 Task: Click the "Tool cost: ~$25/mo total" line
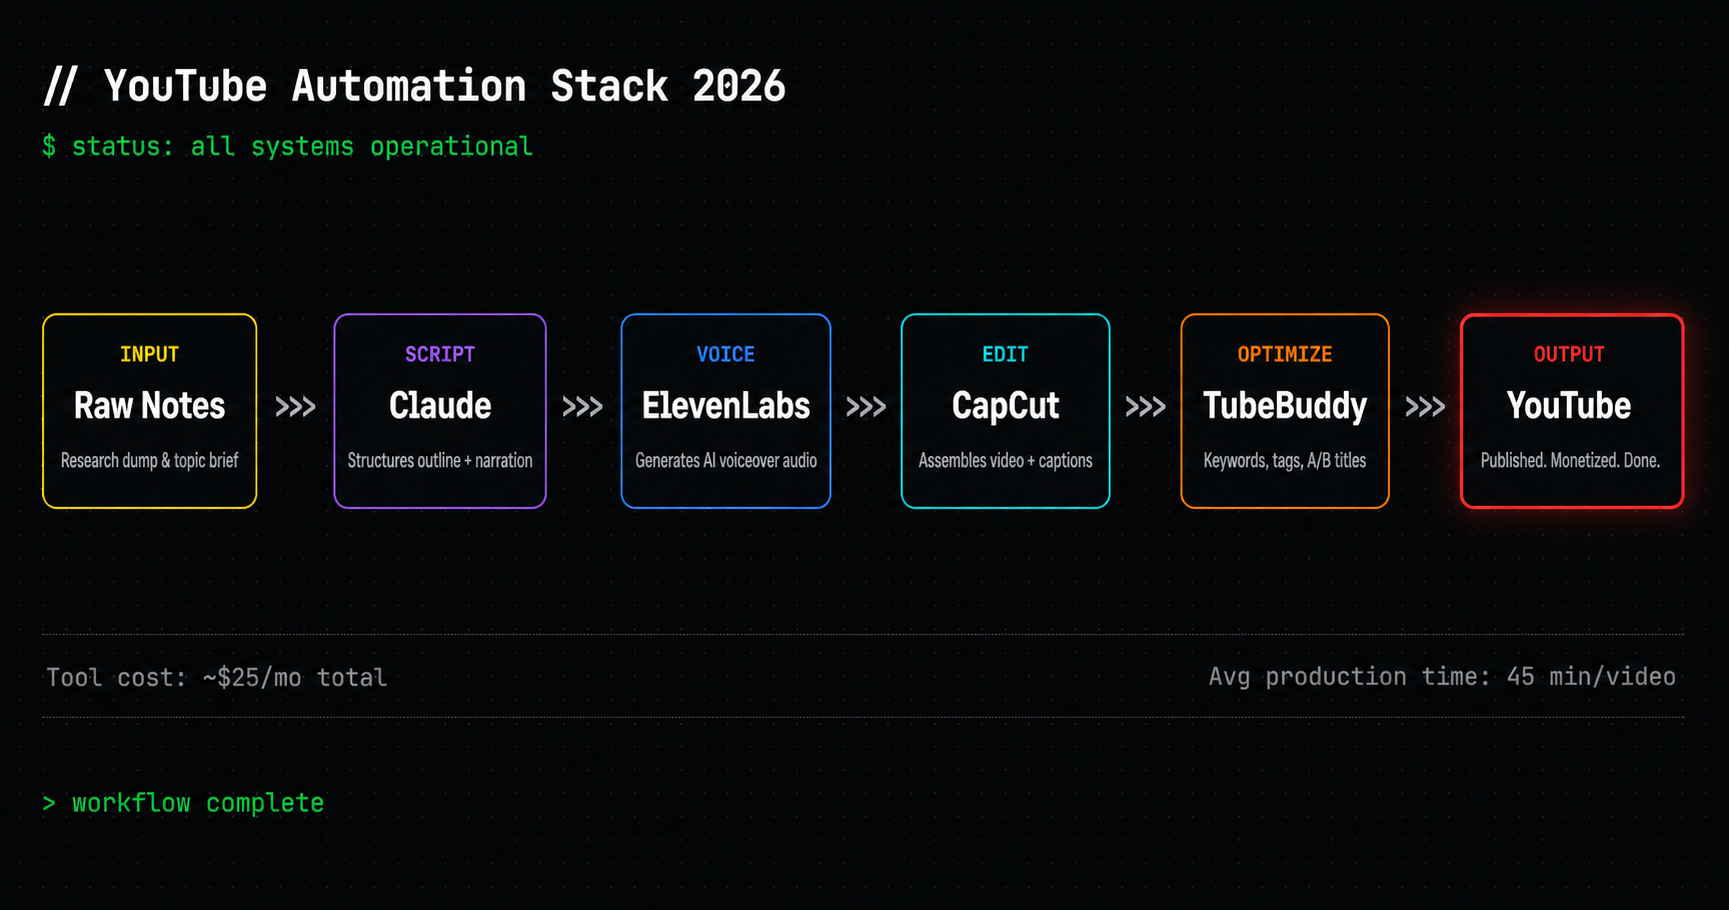(x=216, y=677)
